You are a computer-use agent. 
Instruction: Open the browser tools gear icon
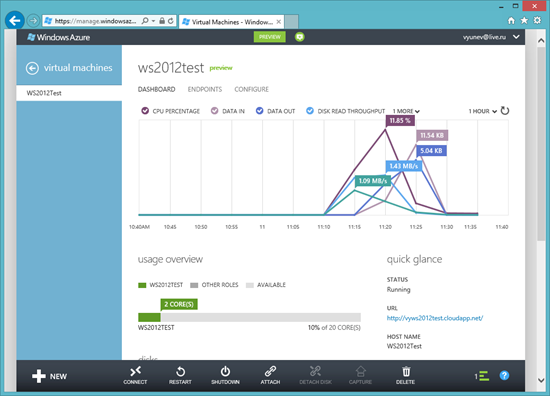pos(537,20)
